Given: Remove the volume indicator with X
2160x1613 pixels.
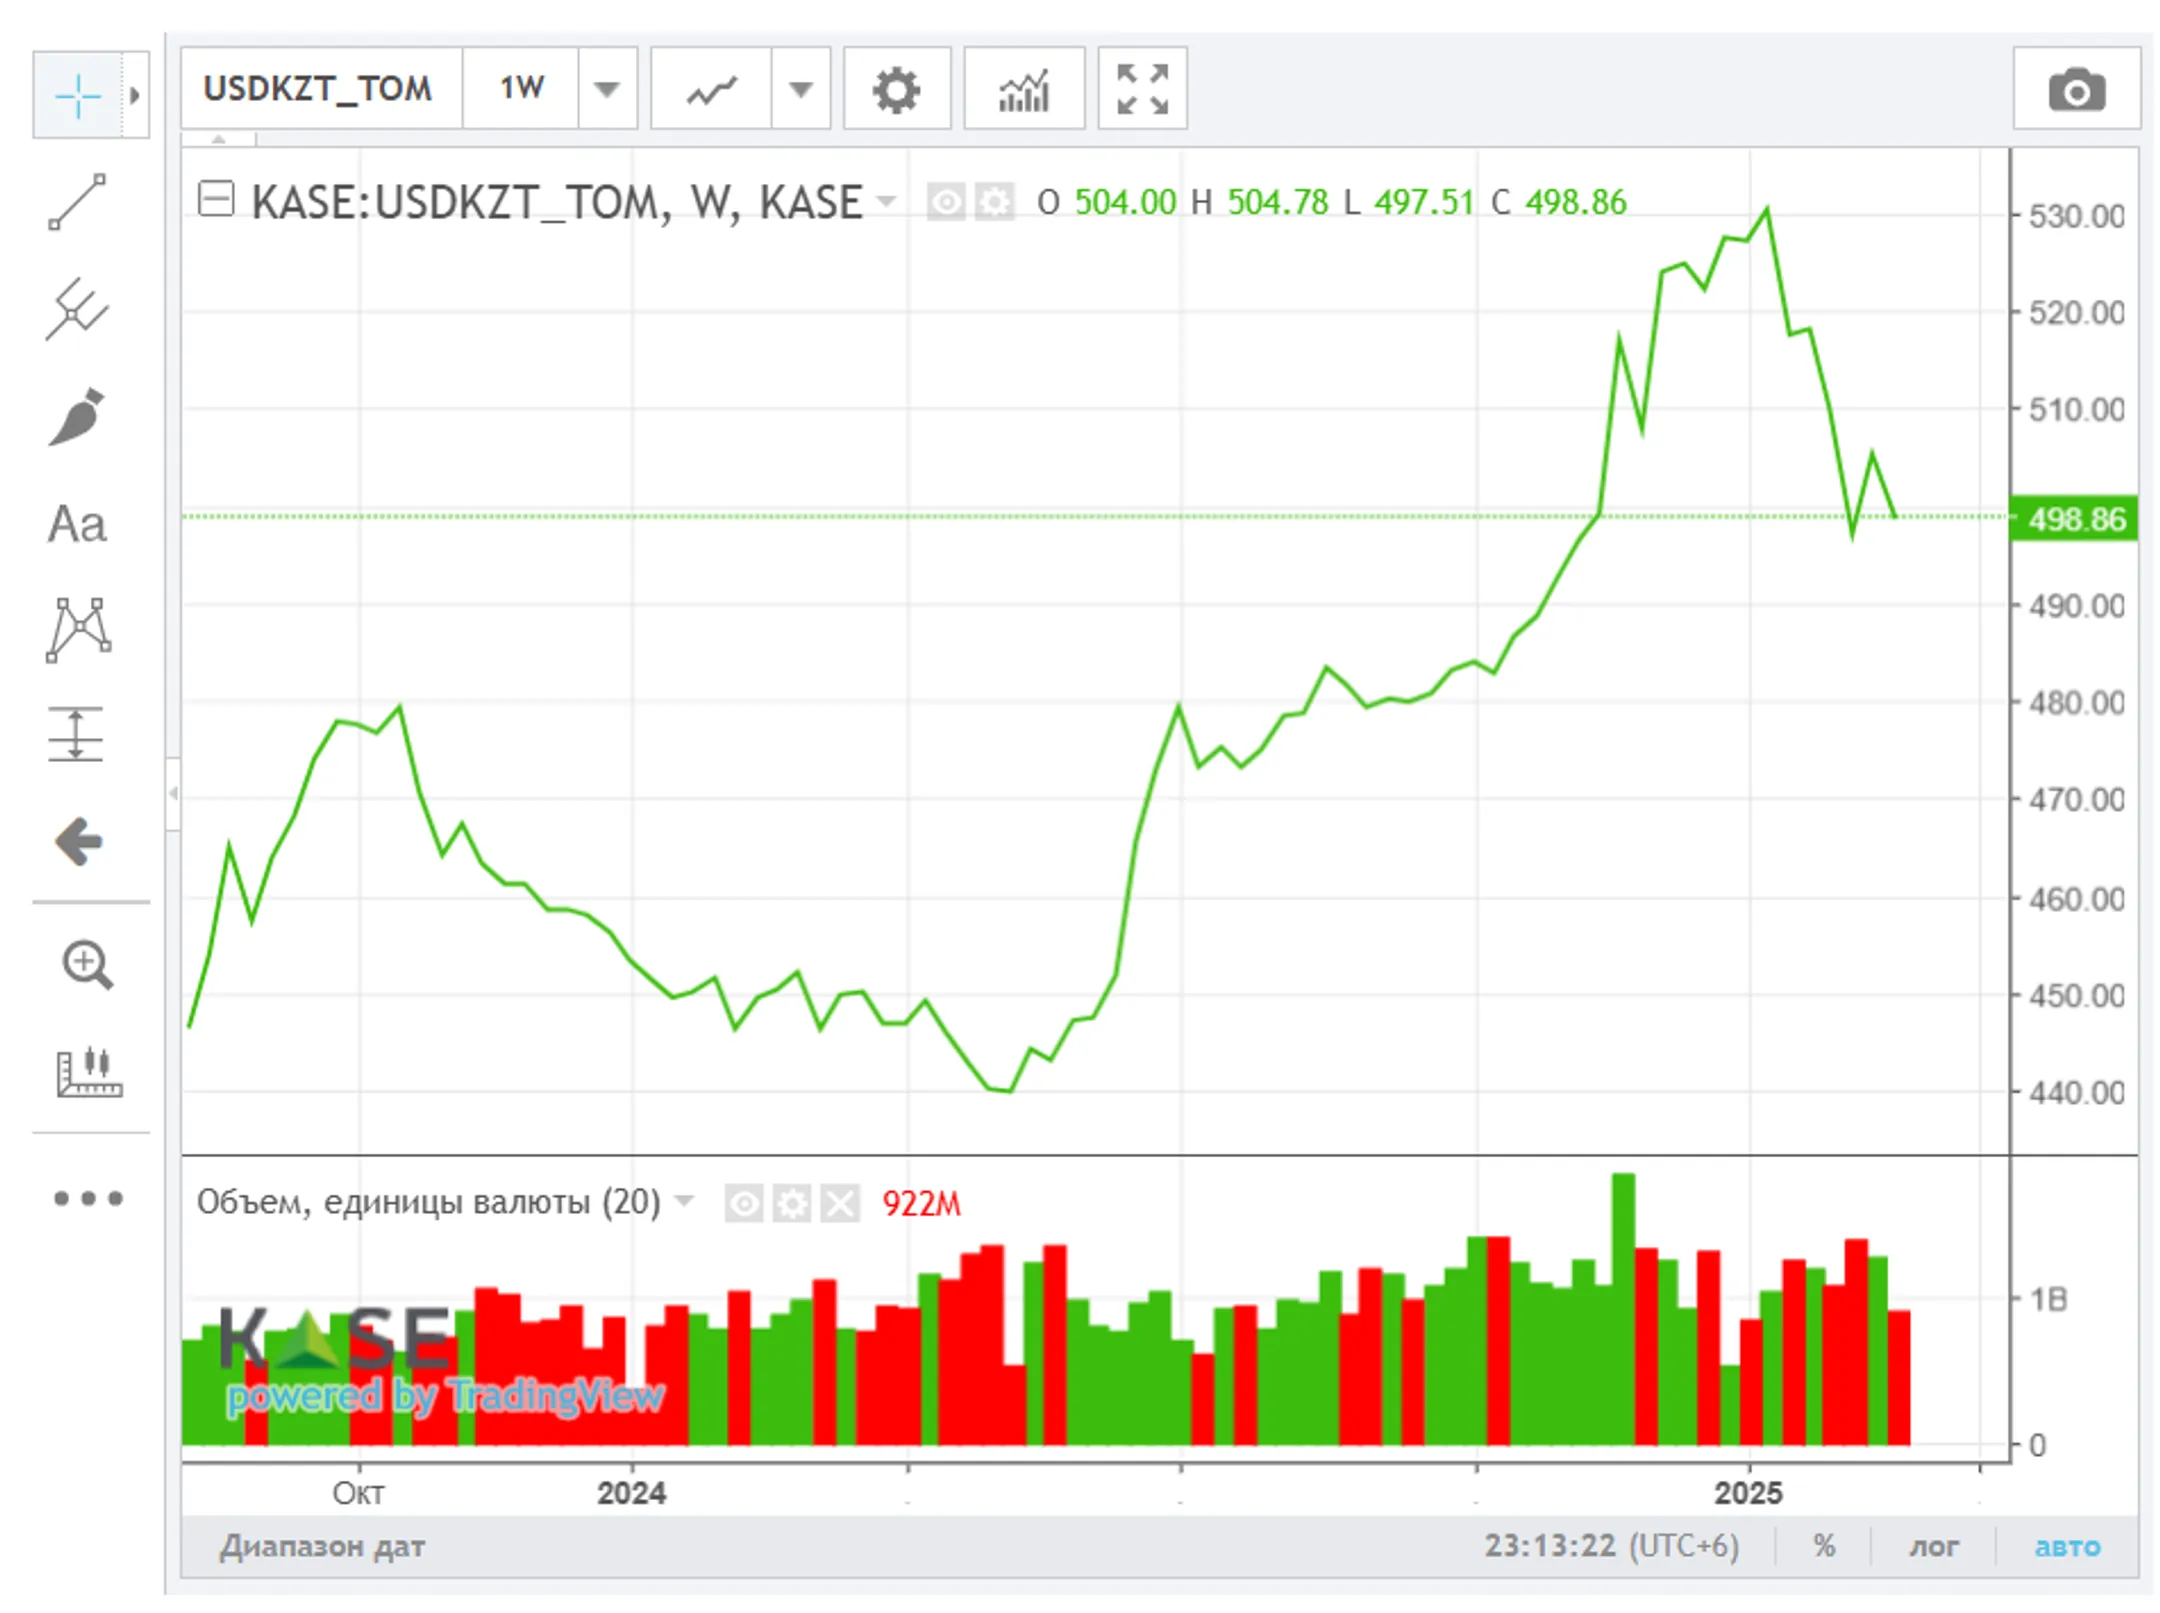Looking at the screenshot, I should (840, 1203).
